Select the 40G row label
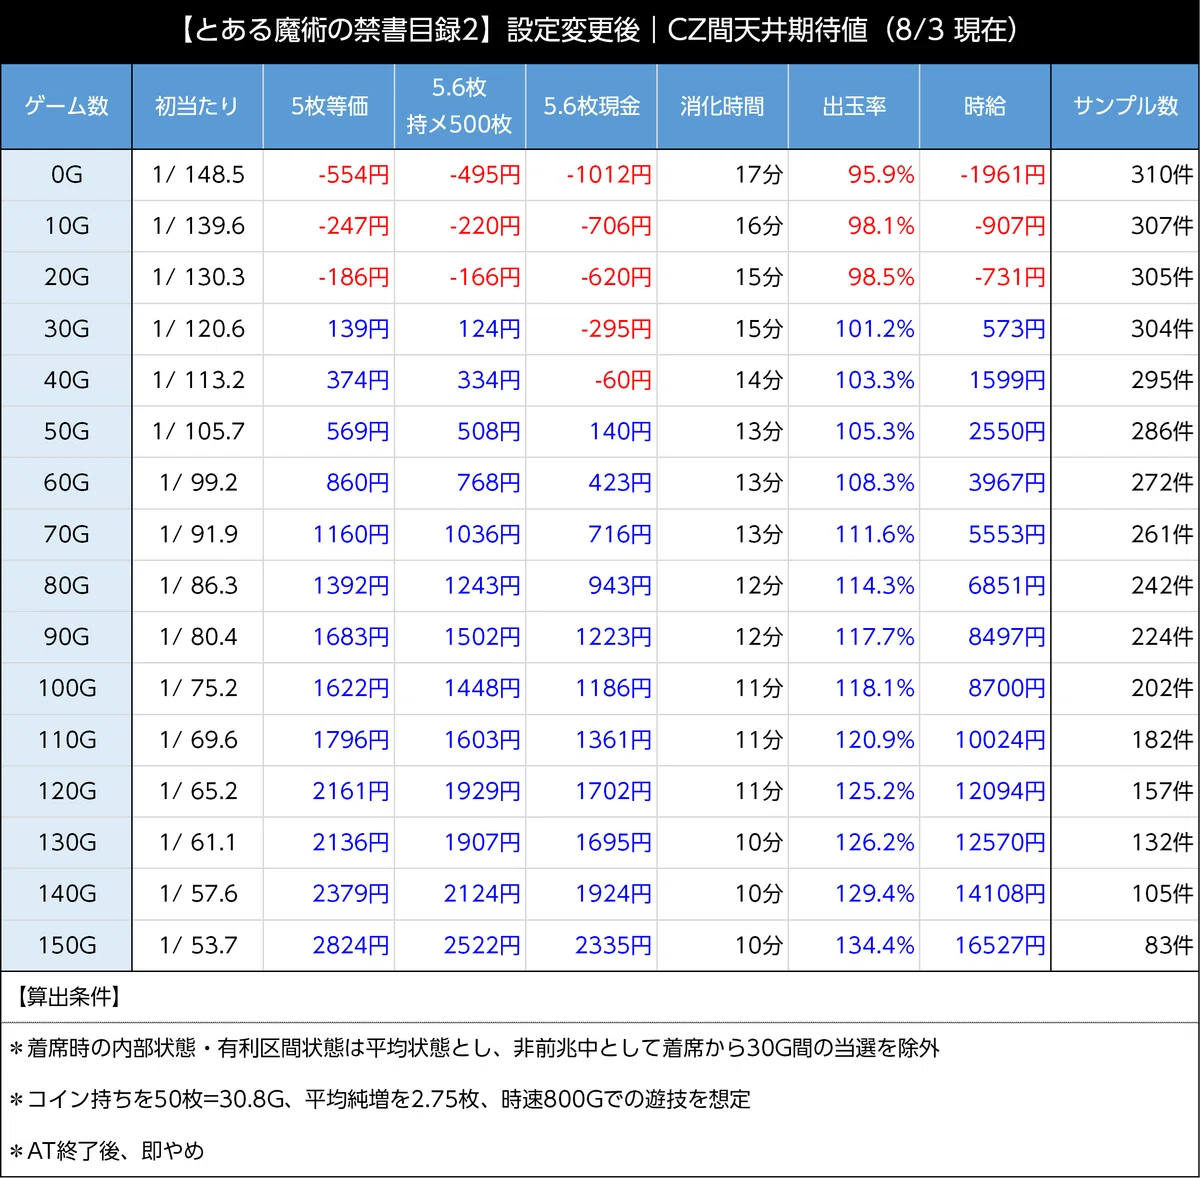The image size is (1200, 1178). (66, 380)
